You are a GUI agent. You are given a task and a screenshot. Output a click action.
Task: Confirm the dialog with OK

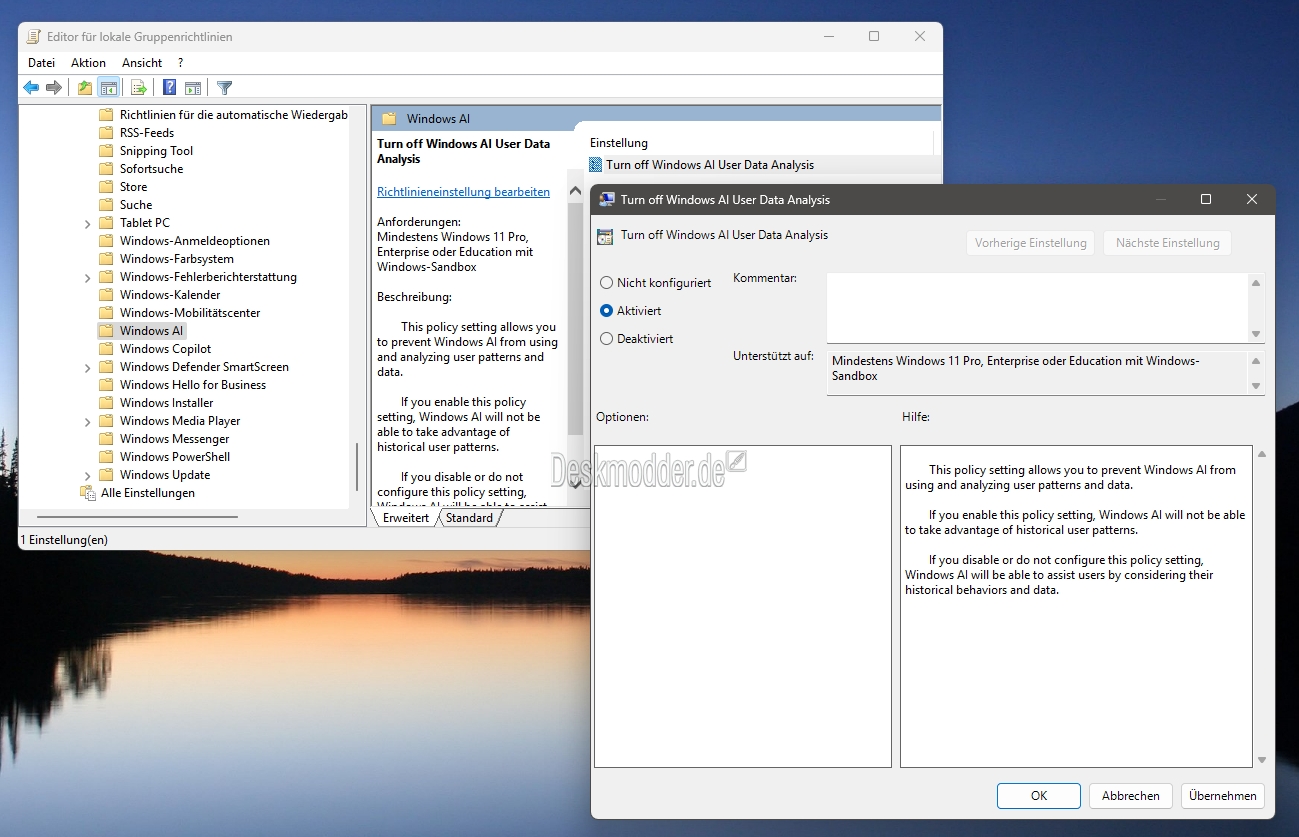pyautogui.click(x=1039, y=796)
